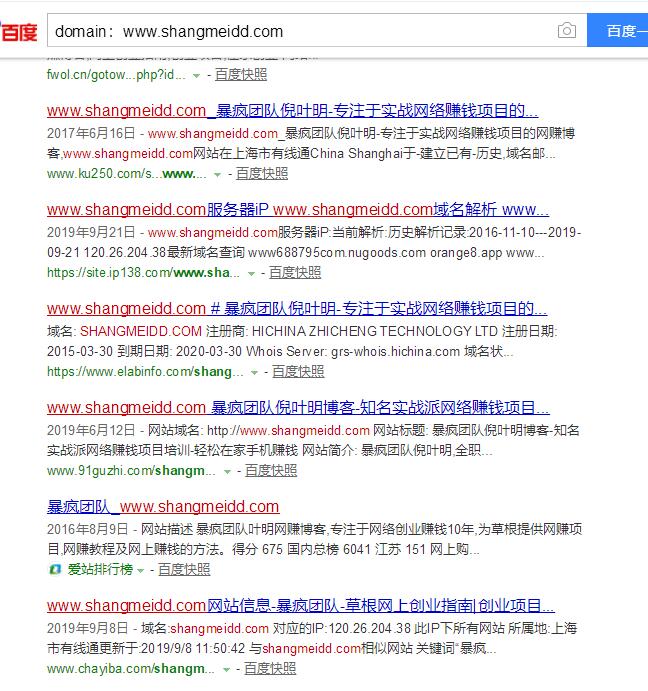
Task: Click the 爱站排行榜 site icon
Action: [55, 569]
